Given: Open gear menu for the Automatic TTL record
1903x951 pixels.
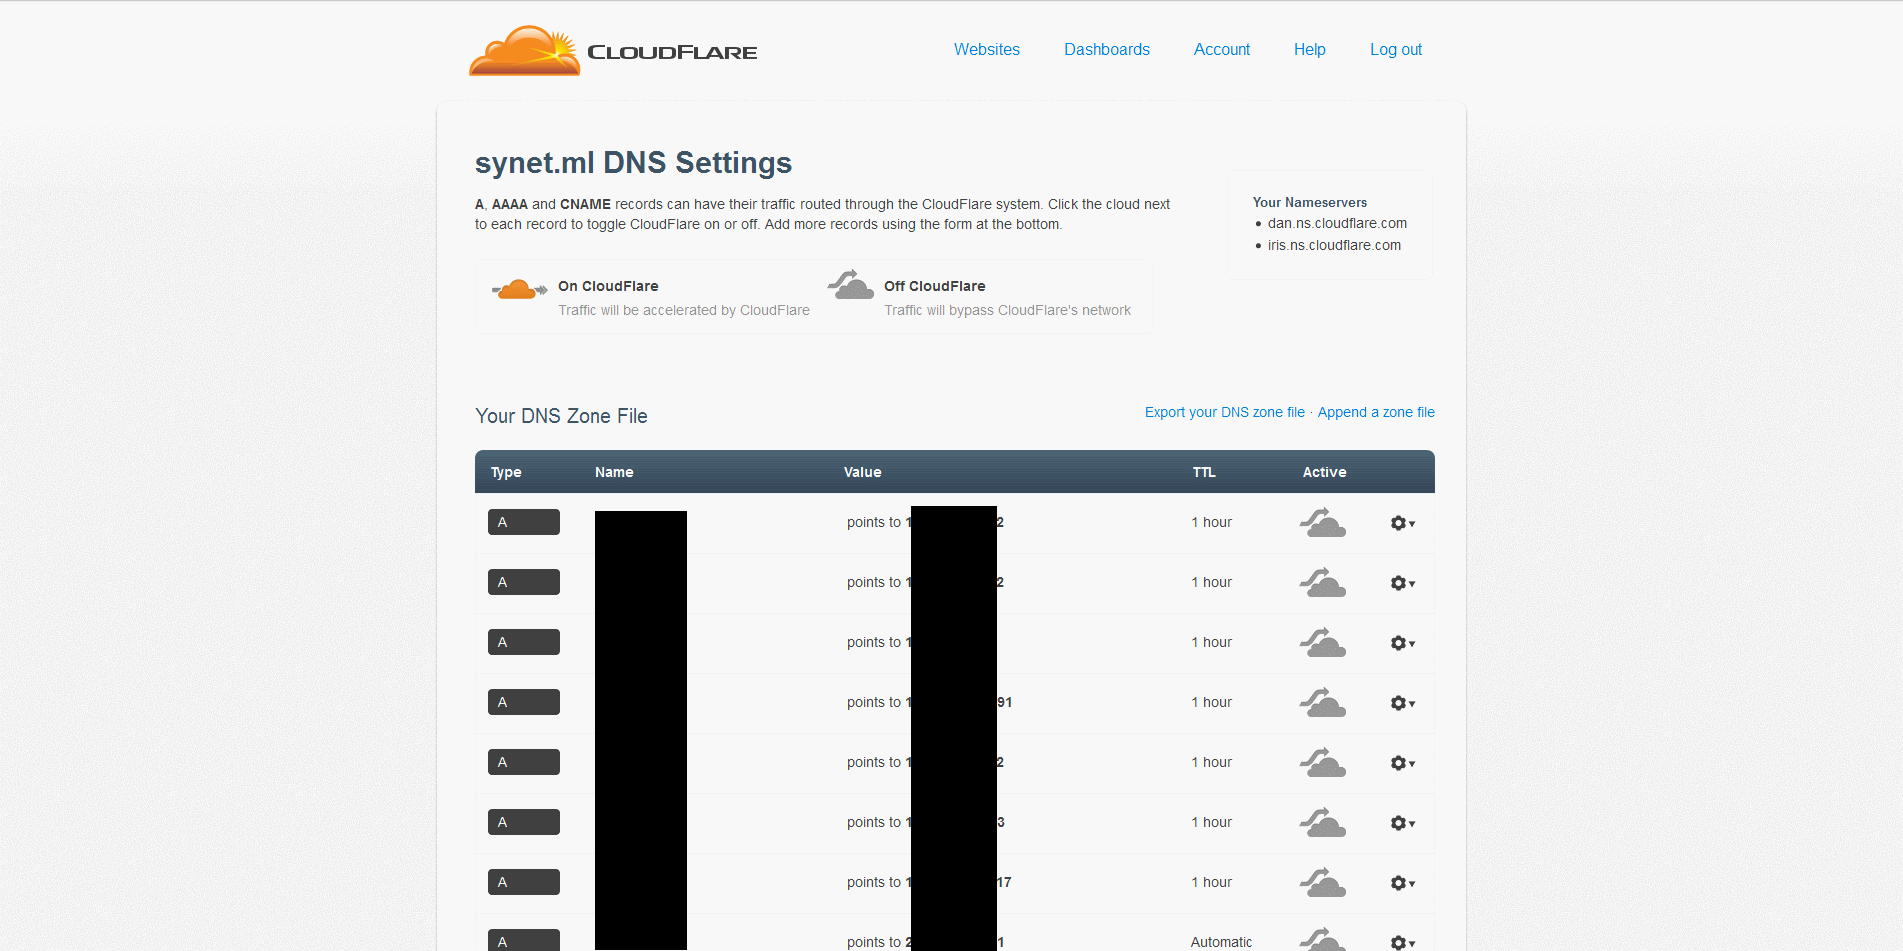Looking at the screenshot, I should pyautogui.click(x=1402, y=943).
